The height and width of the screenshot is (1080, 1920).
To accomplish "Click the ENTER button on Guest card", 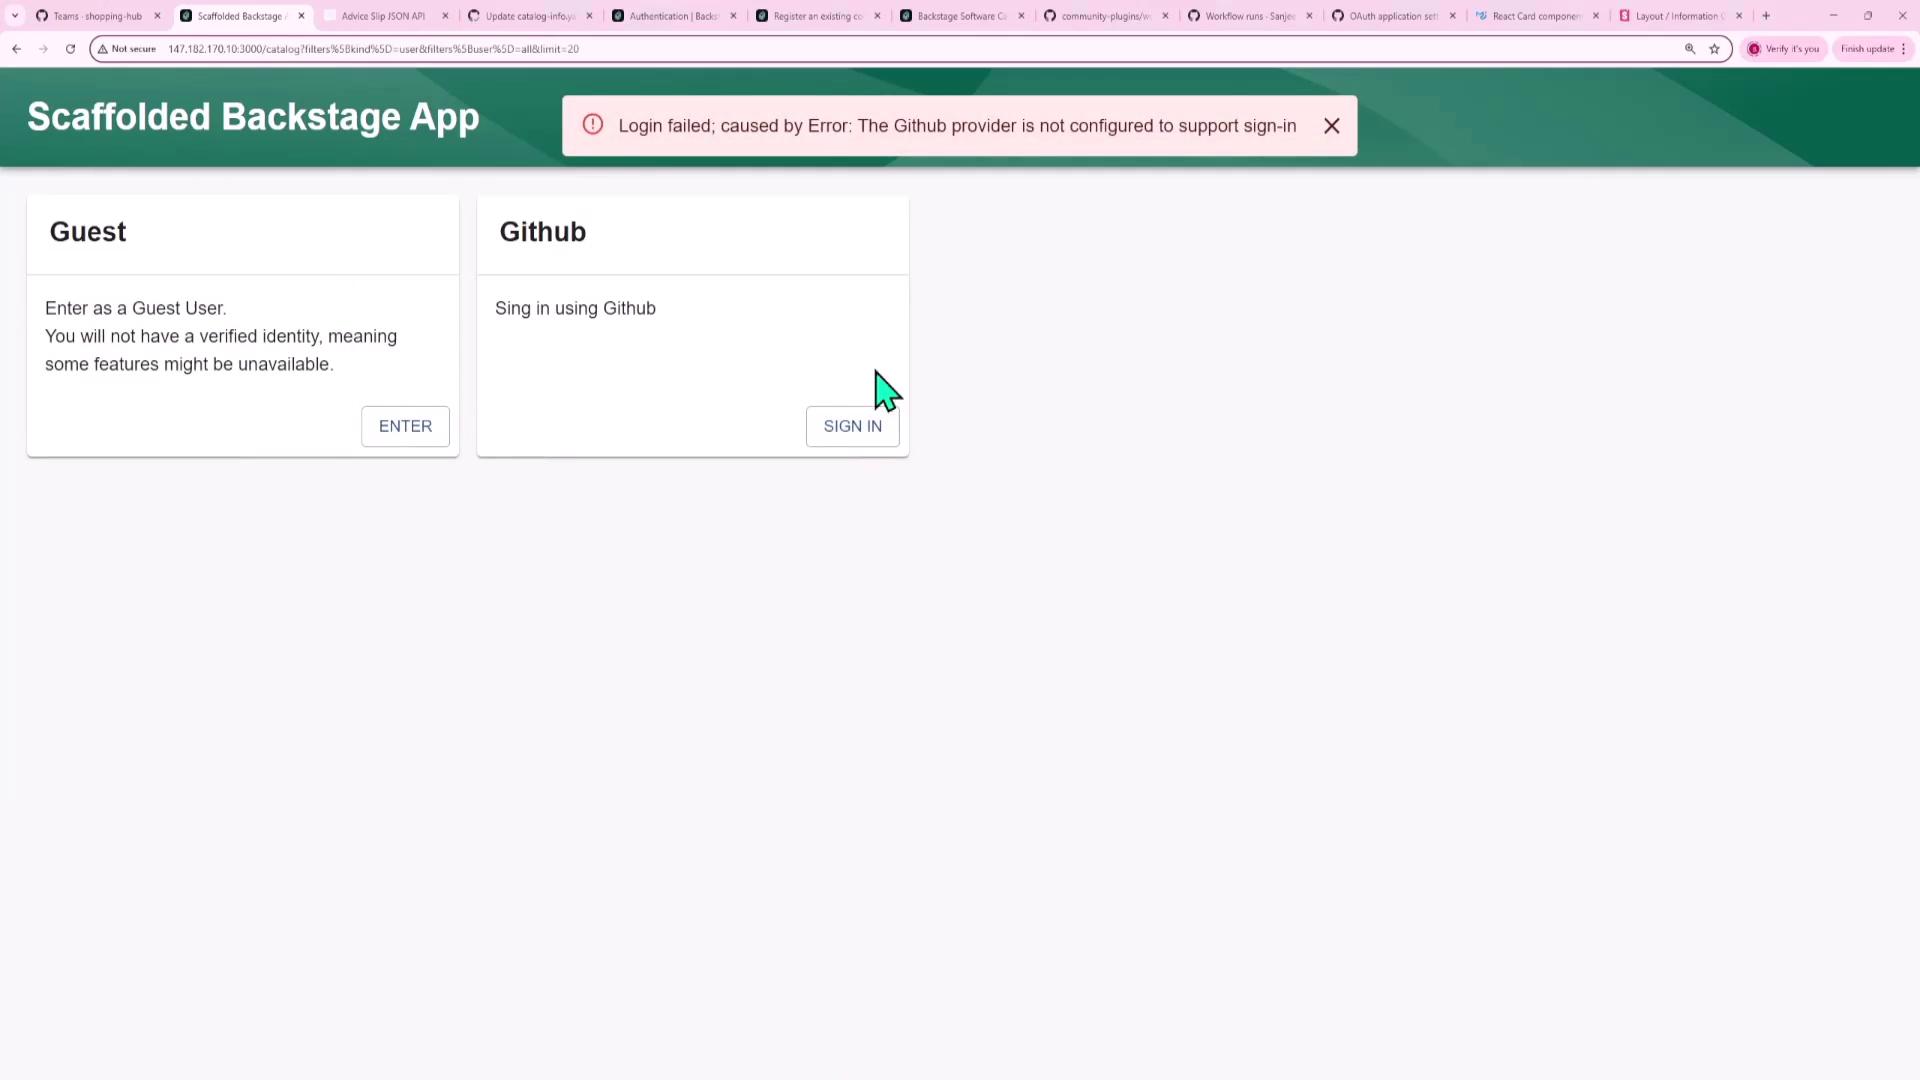I will coord(405,426).
